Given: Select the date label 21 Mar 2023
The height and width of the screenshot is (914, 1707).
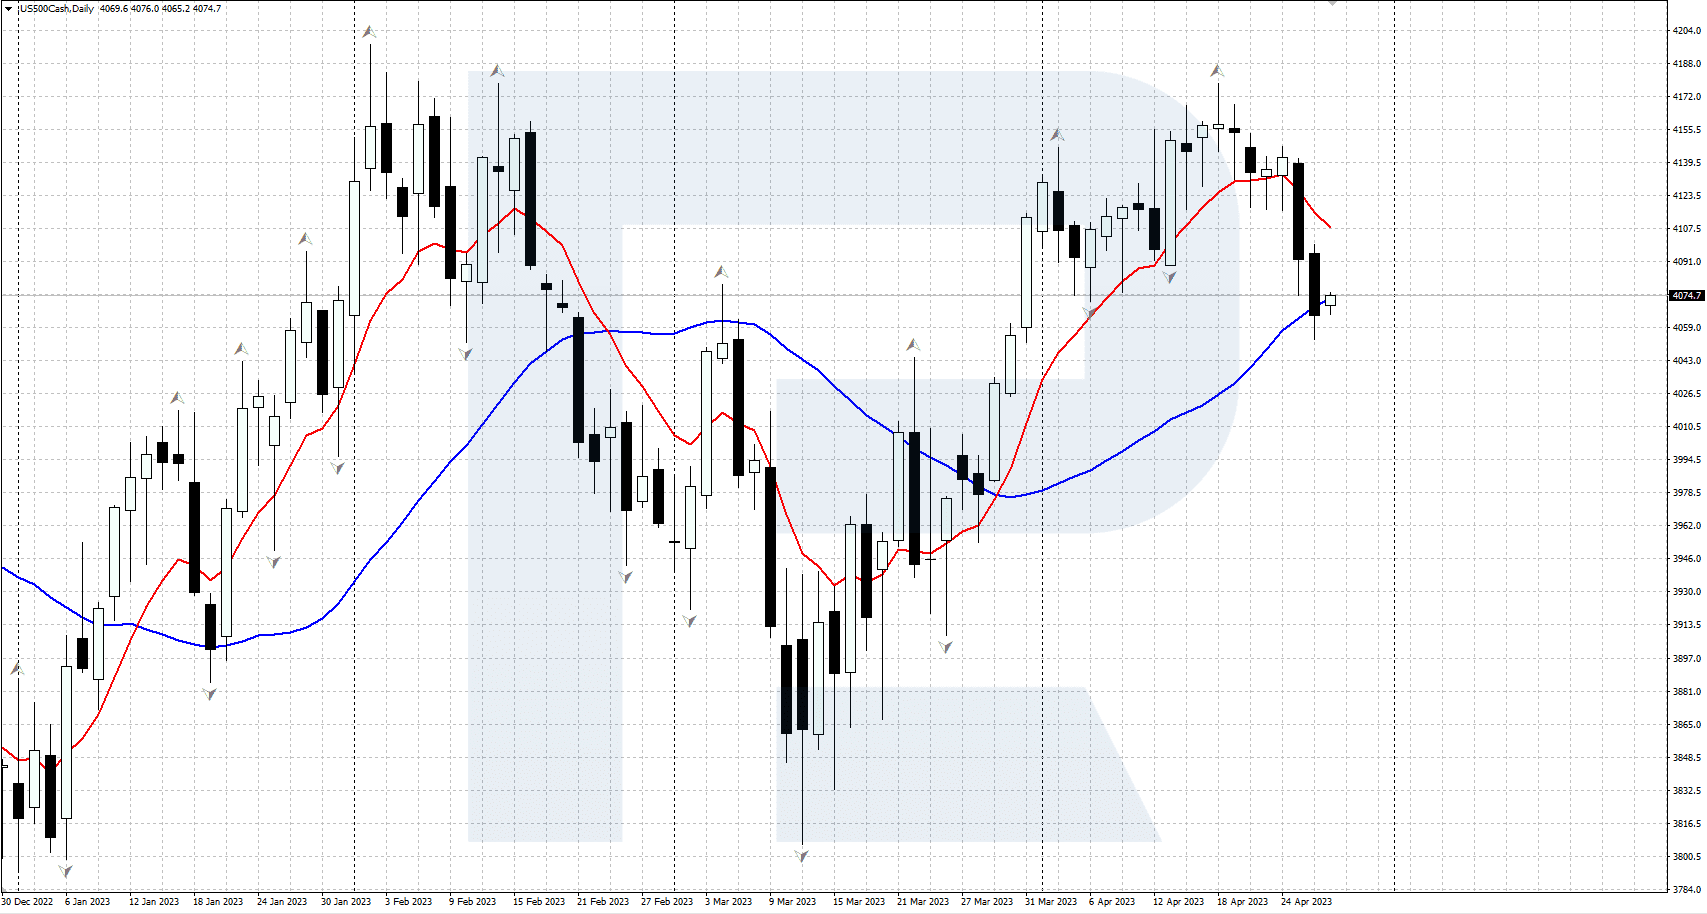Looking at the screenshot, I should tap(923, 901).
